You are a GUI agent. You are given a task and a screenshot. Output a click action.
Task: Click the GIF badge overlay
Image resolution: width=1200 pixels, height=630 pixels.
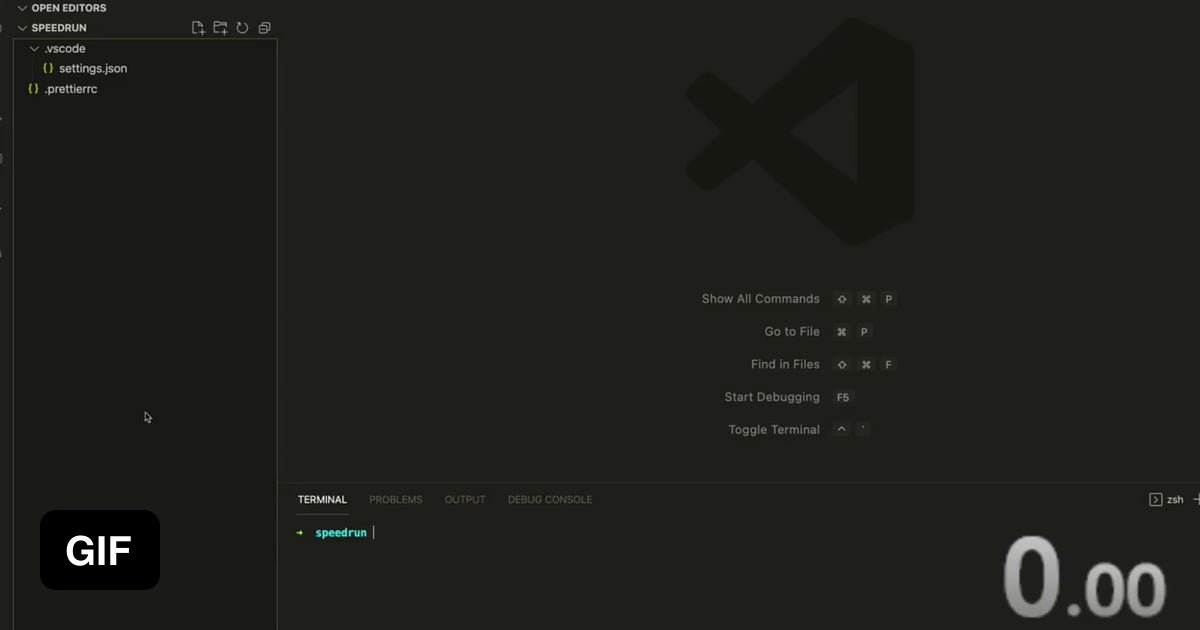100,550
